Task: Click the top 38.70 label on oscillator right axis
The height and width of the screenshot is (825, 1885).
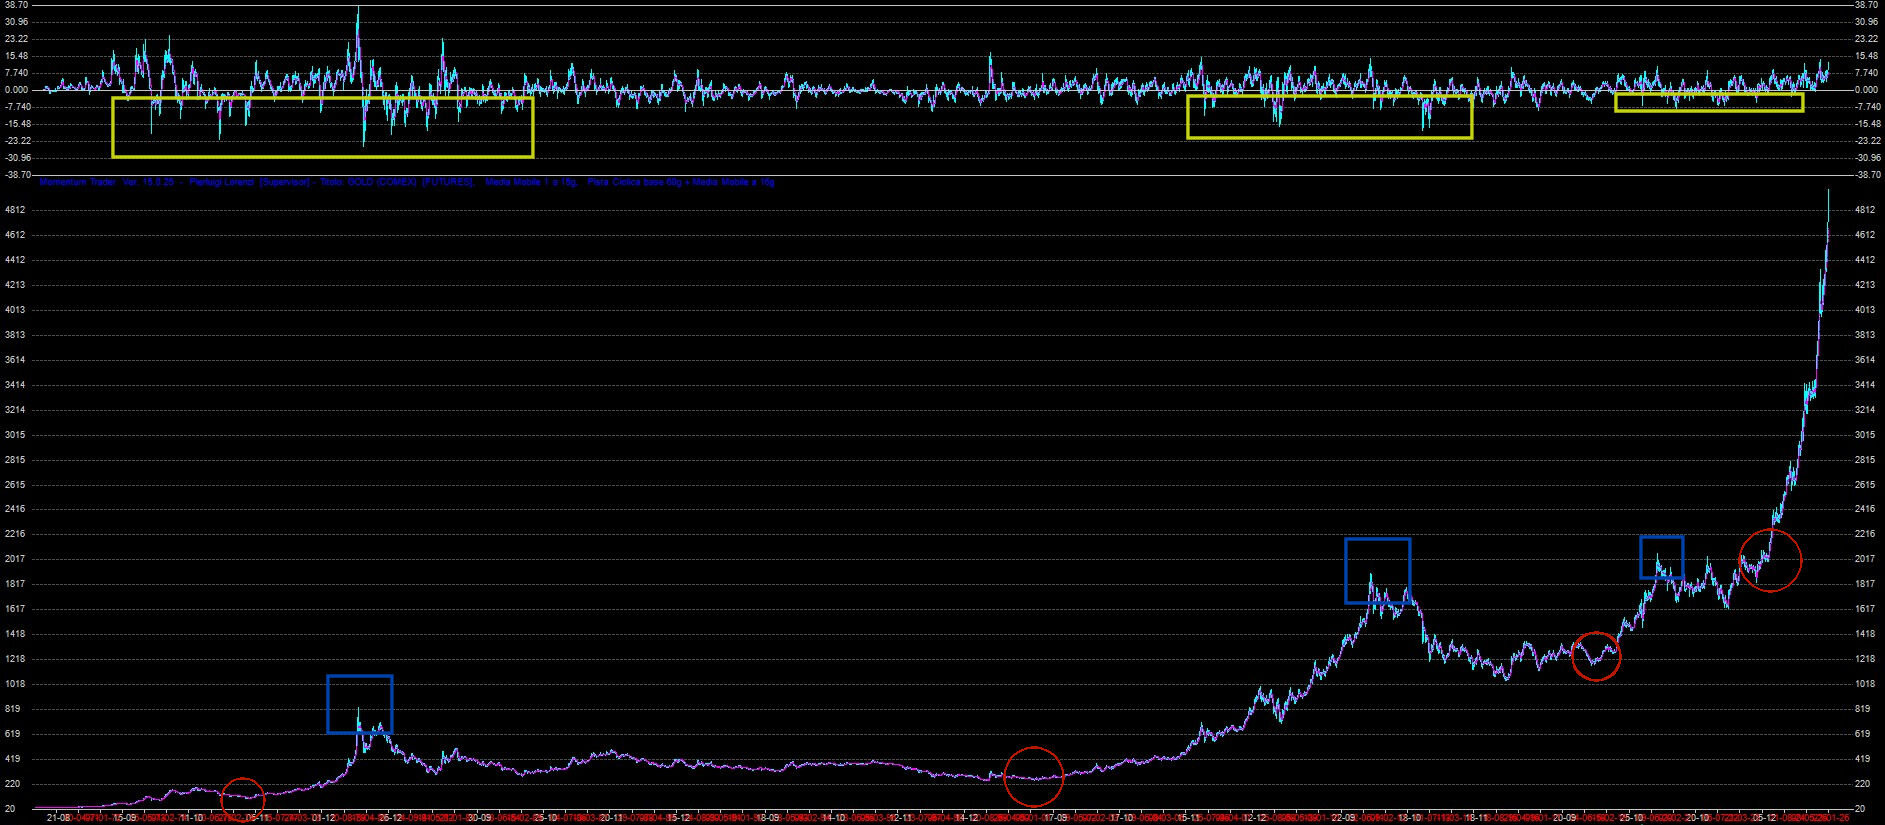Action: tap(1866, 5)
